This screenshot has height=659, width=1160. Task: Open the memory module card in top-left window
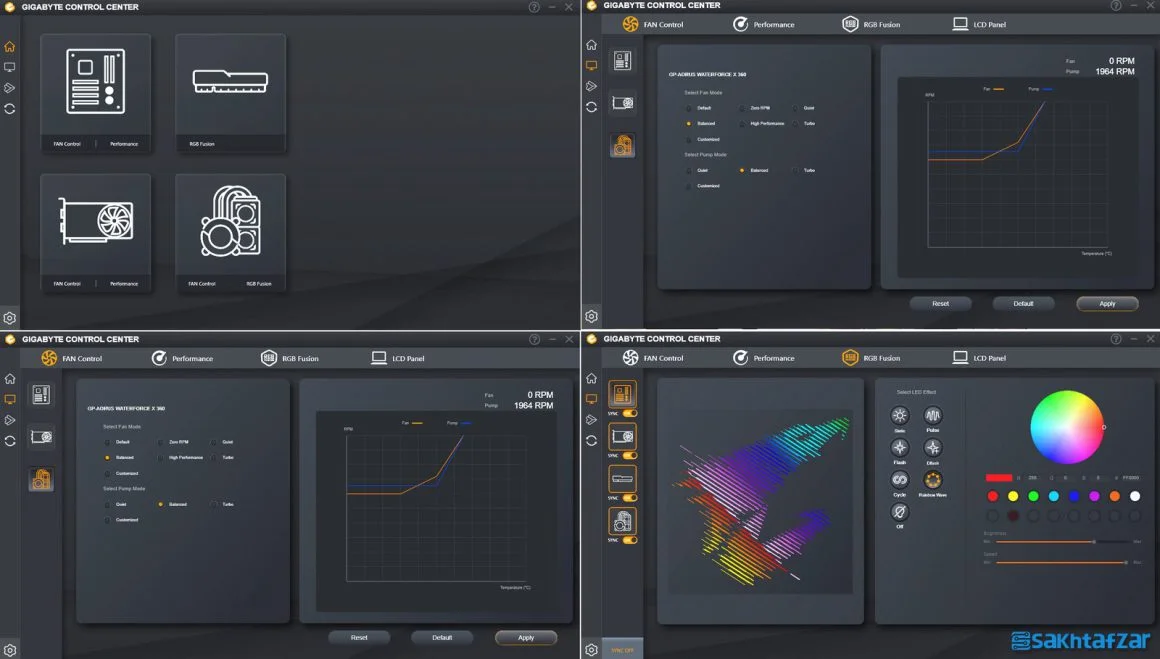230,92
